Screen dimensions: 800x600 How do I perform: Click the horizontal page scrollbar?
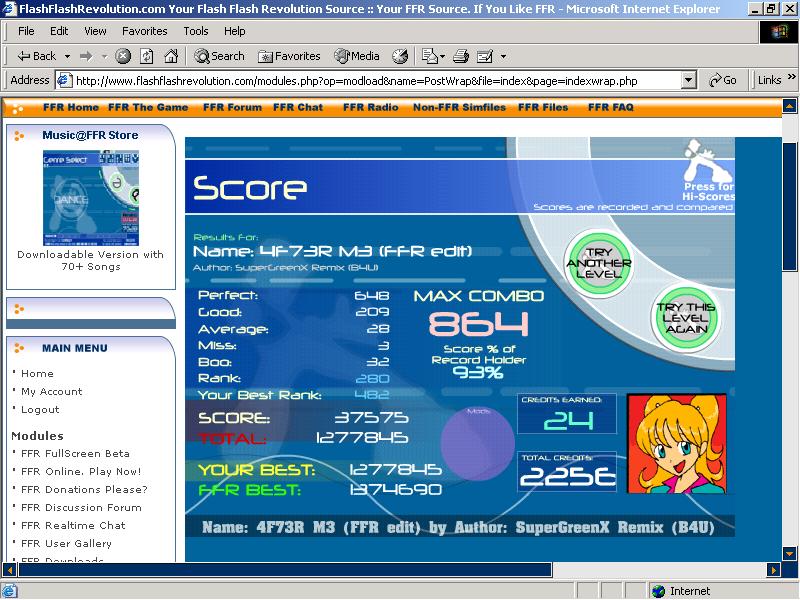point(285,569)
